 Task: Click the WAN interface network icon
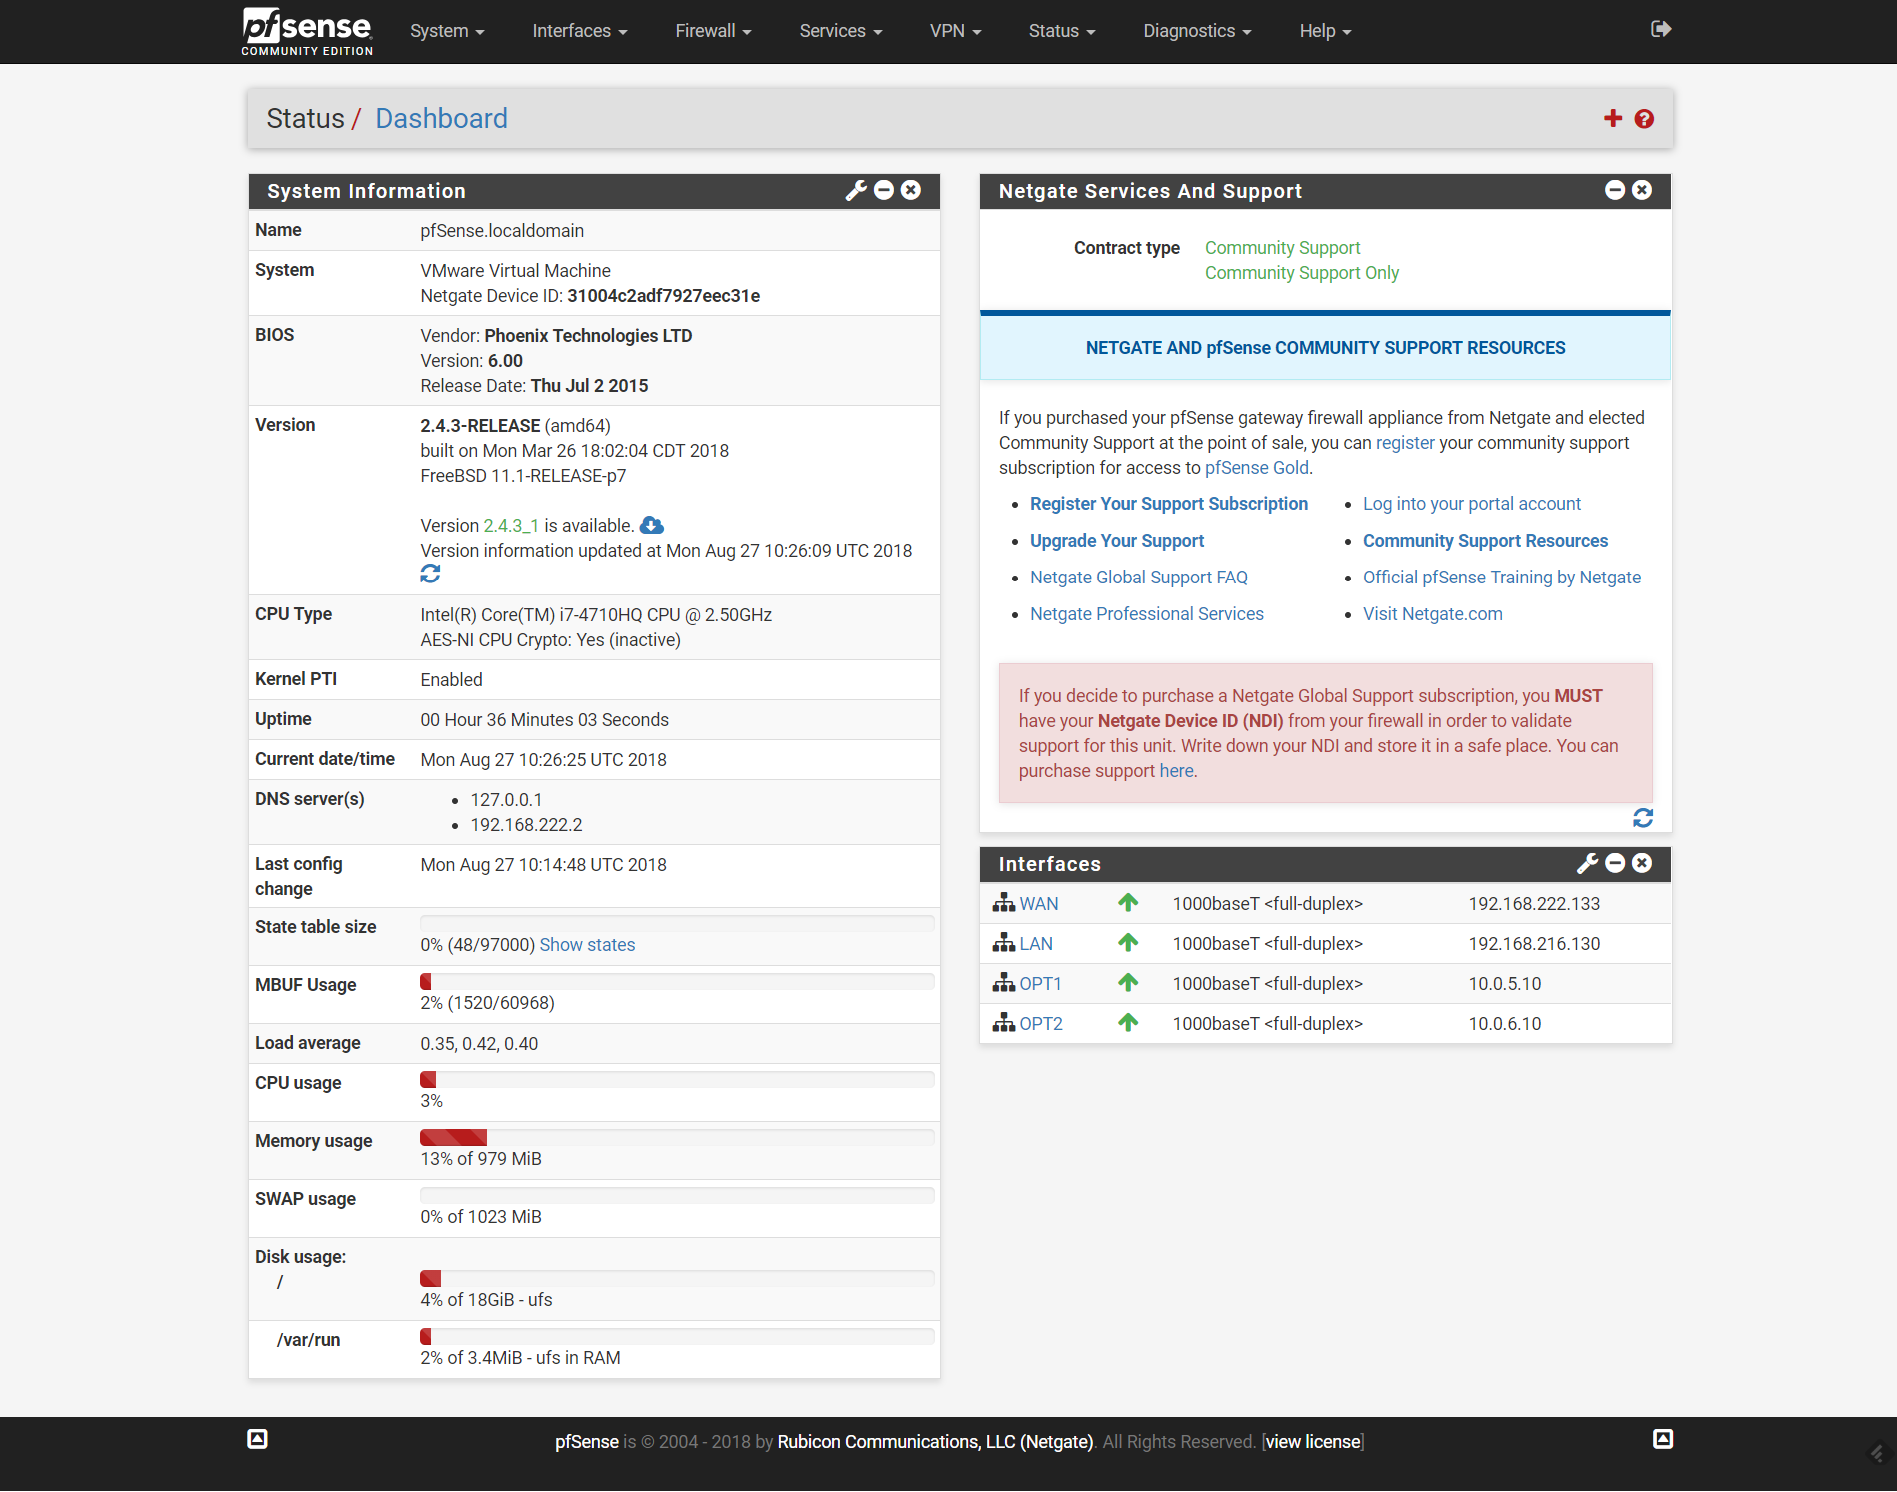(x=1003, y=902)
